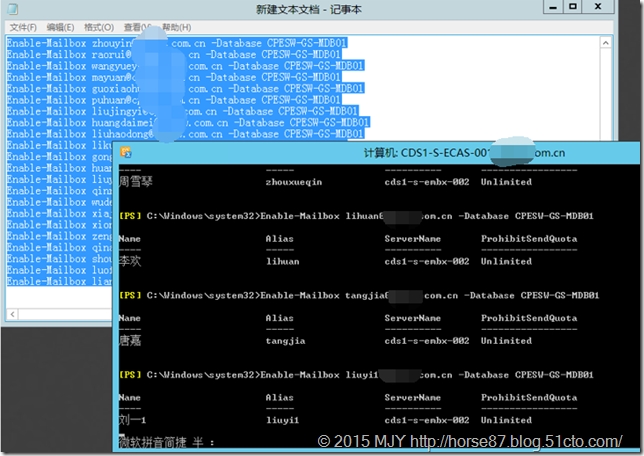644x456 pixels.
Task: Open the 编辑(E) menu
Action: 62,26
